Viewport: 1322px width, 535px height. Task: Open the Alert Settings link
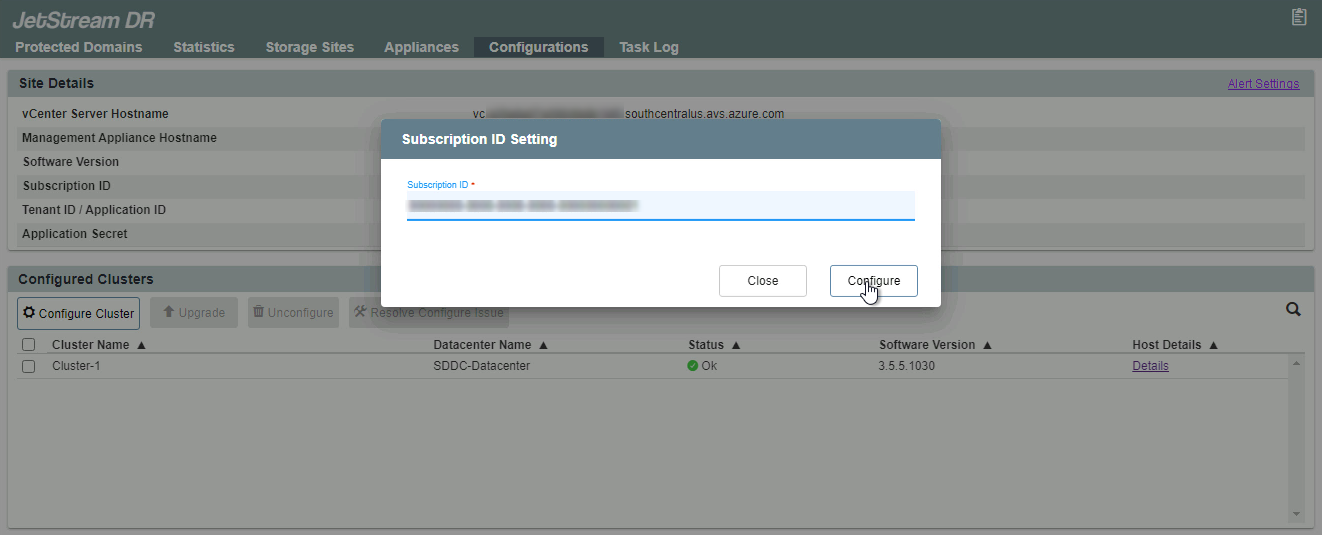[x=1263, y=84]
